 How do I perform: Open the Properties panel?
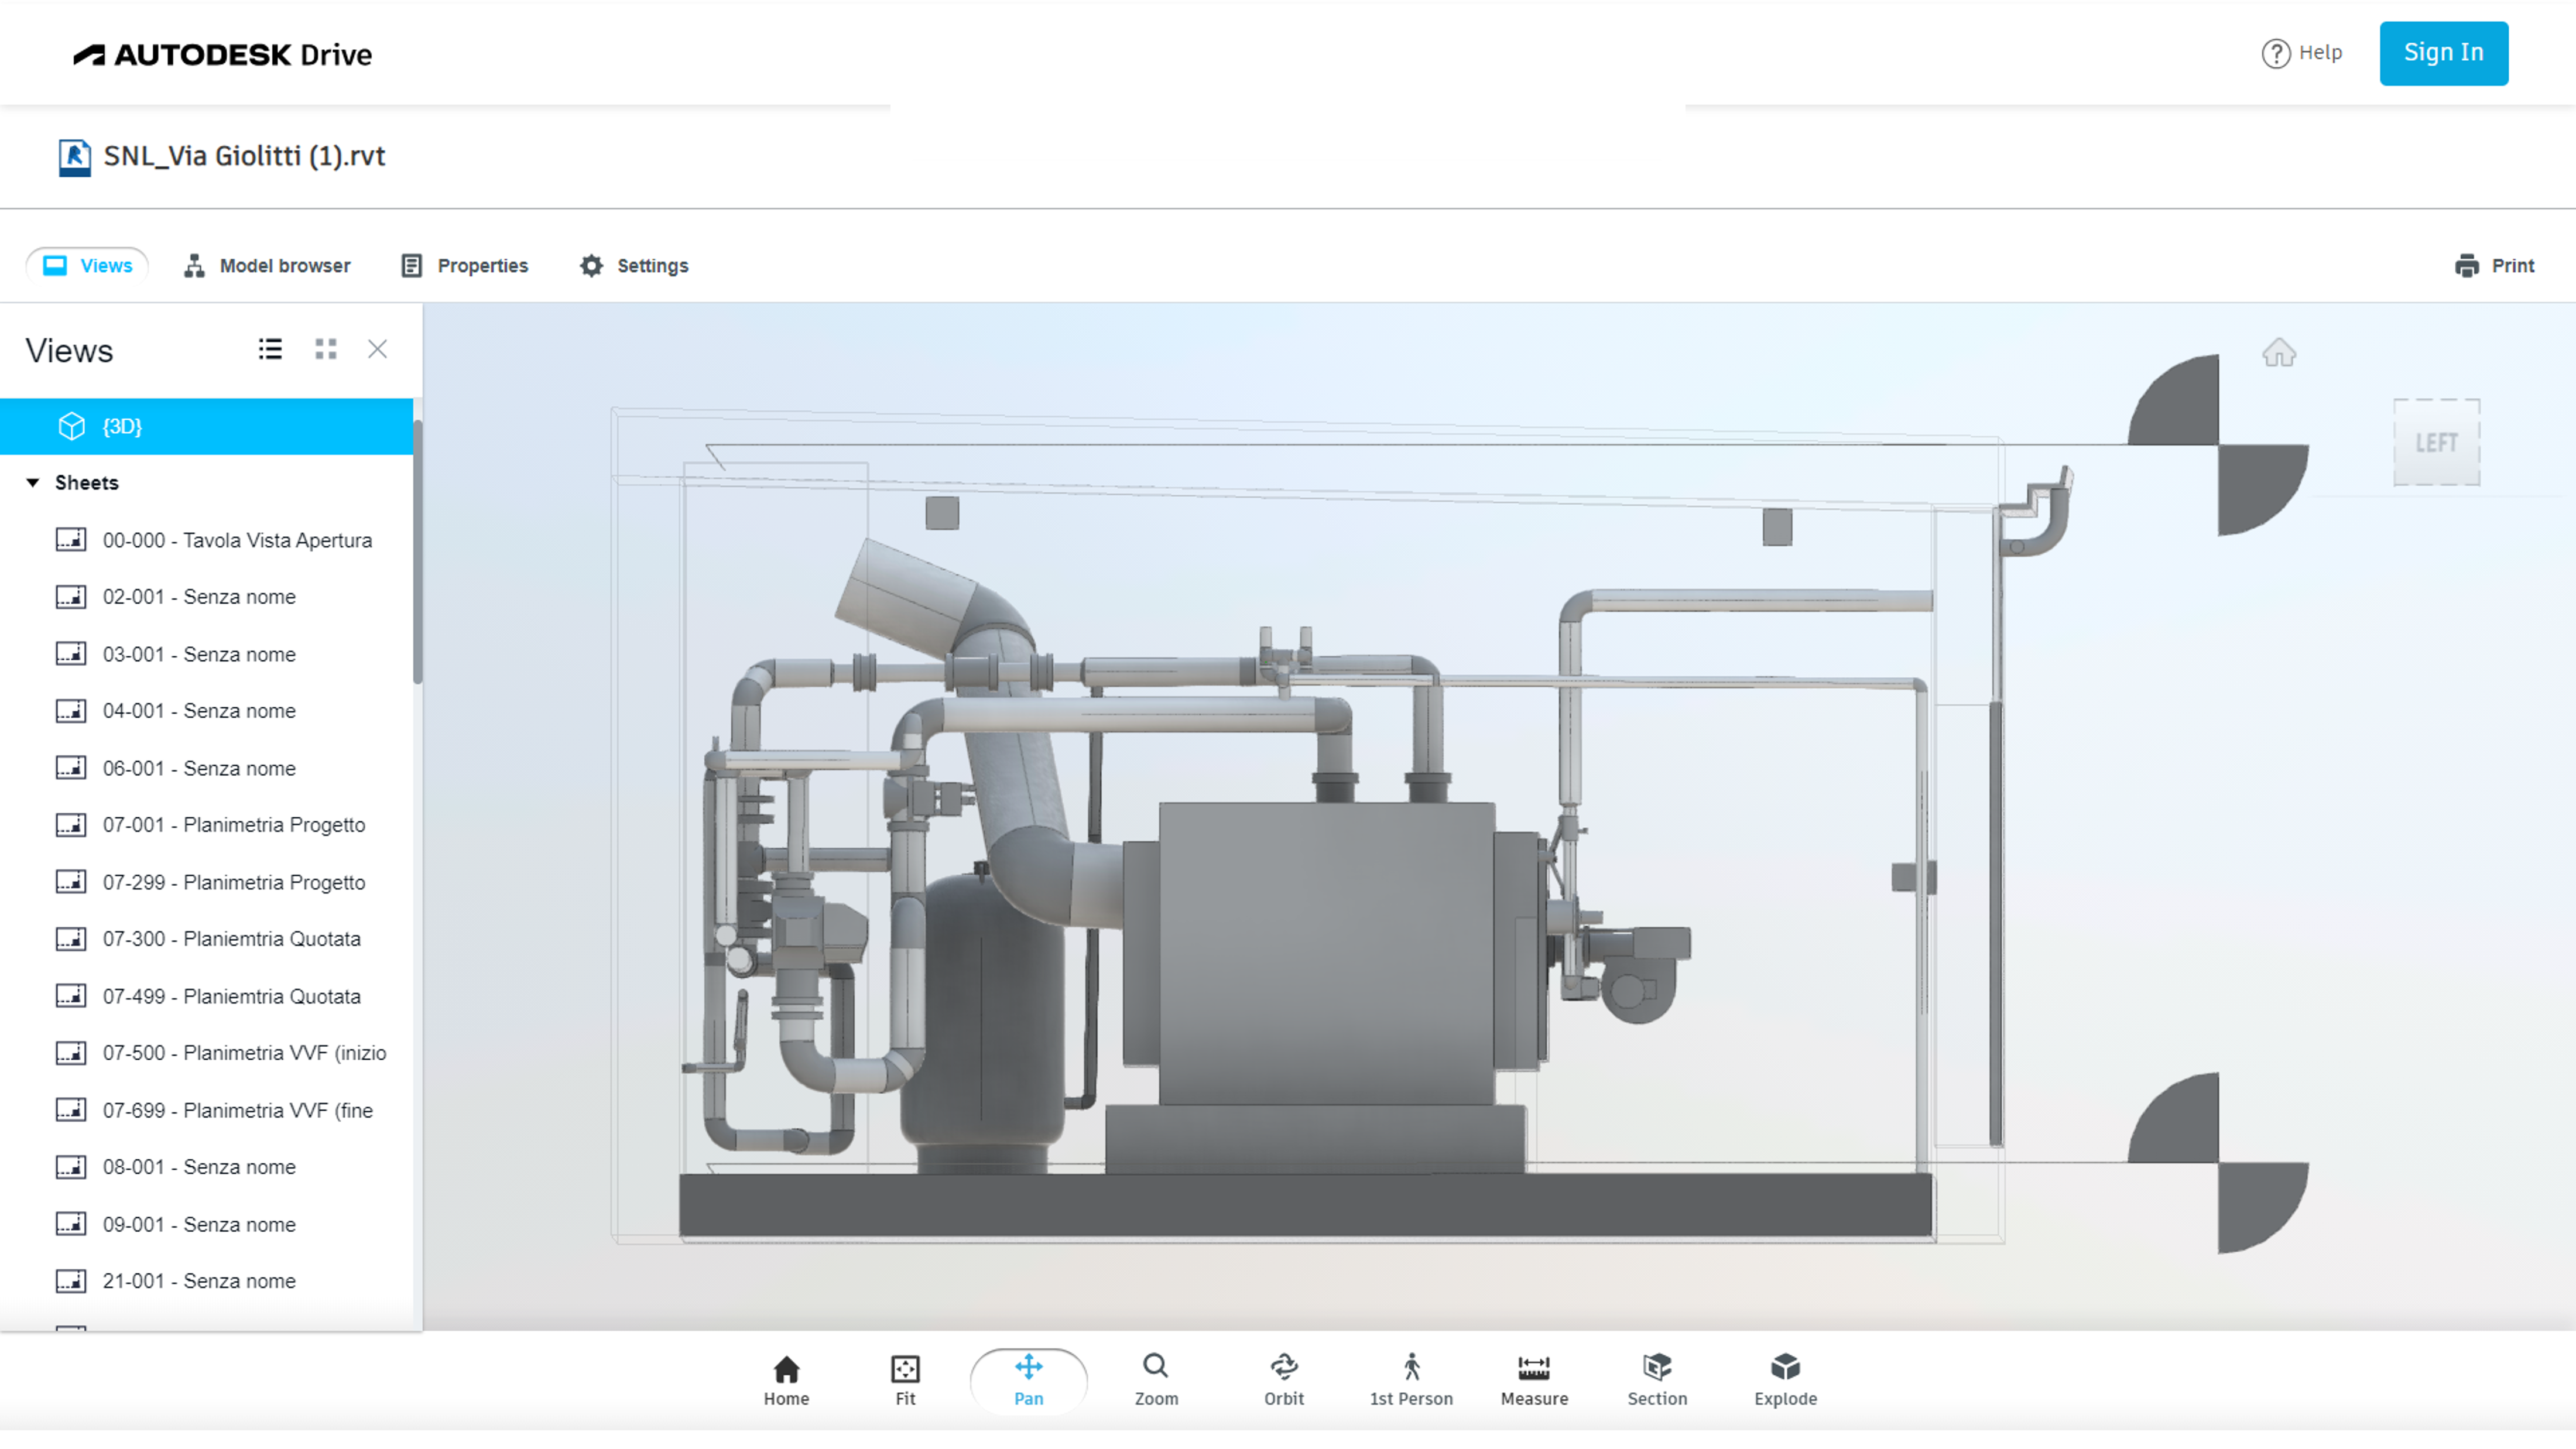pos(464,266)
